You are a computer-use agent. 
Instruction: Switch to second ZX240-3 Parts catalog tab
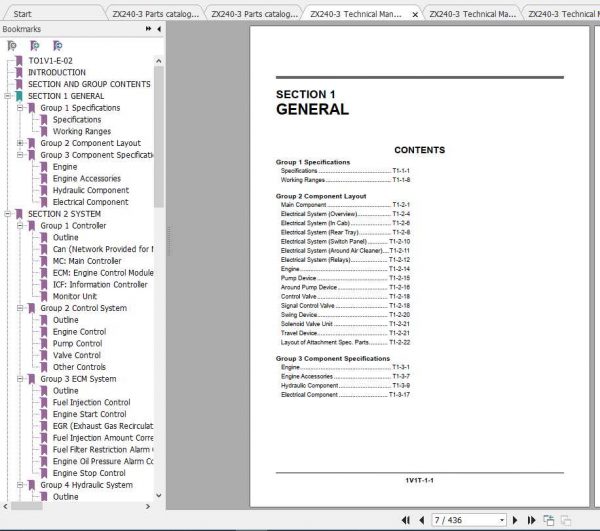(x=254, y=14)
